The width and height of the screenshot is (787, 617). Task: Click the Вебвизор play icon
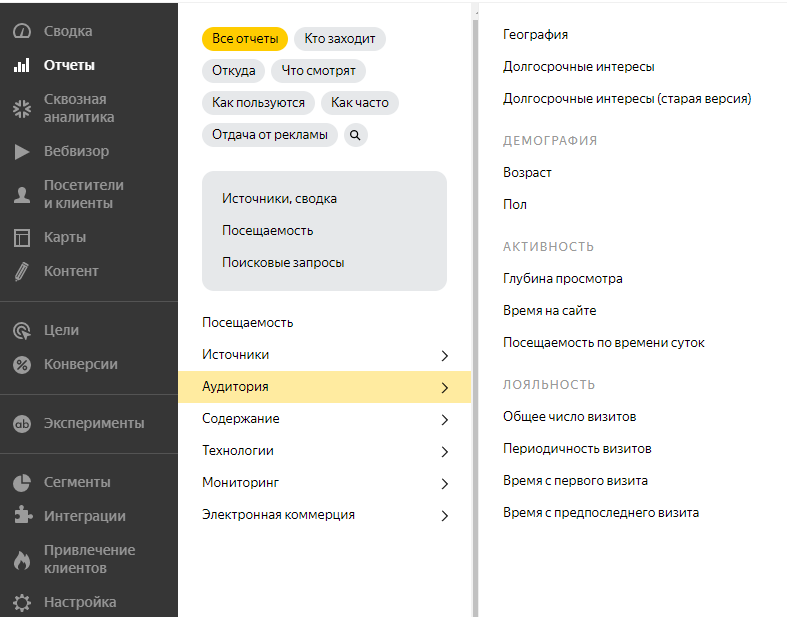[x=21, y=152]
